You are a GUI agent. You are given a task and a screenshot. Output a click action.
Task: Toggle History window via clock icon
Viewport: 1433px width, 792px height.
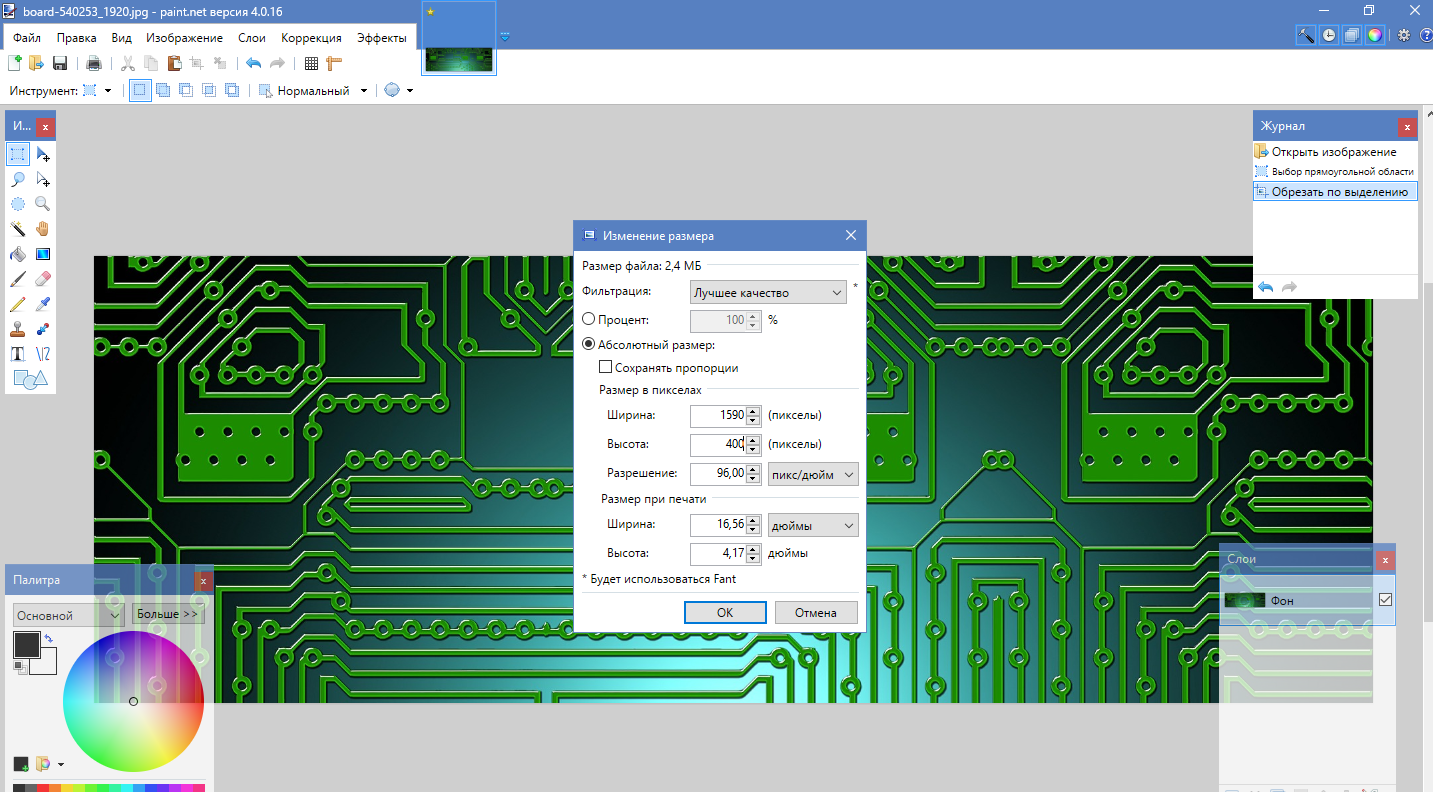coord(1329,35)
